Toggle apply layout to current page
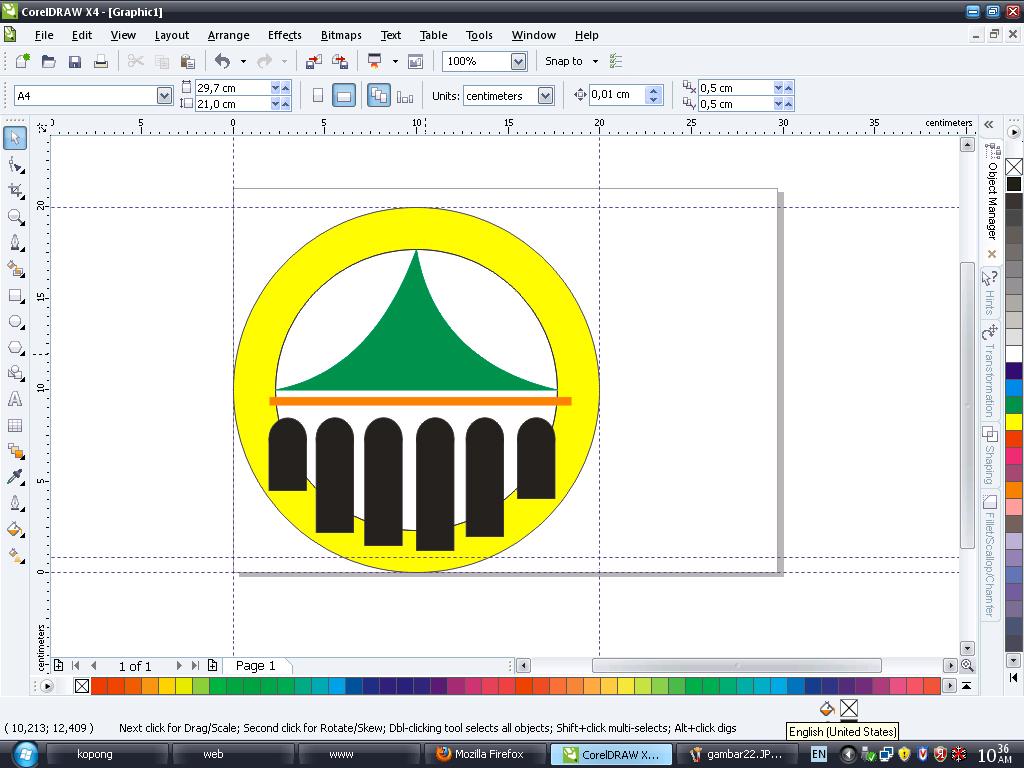 coord(405,95)
